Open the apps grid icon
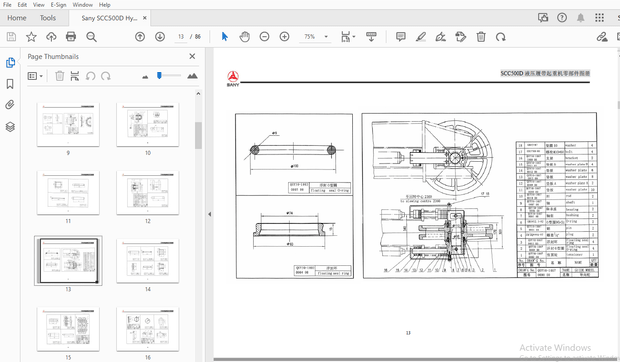Screen dimensions: 620x362 click(x=599, y=17)
